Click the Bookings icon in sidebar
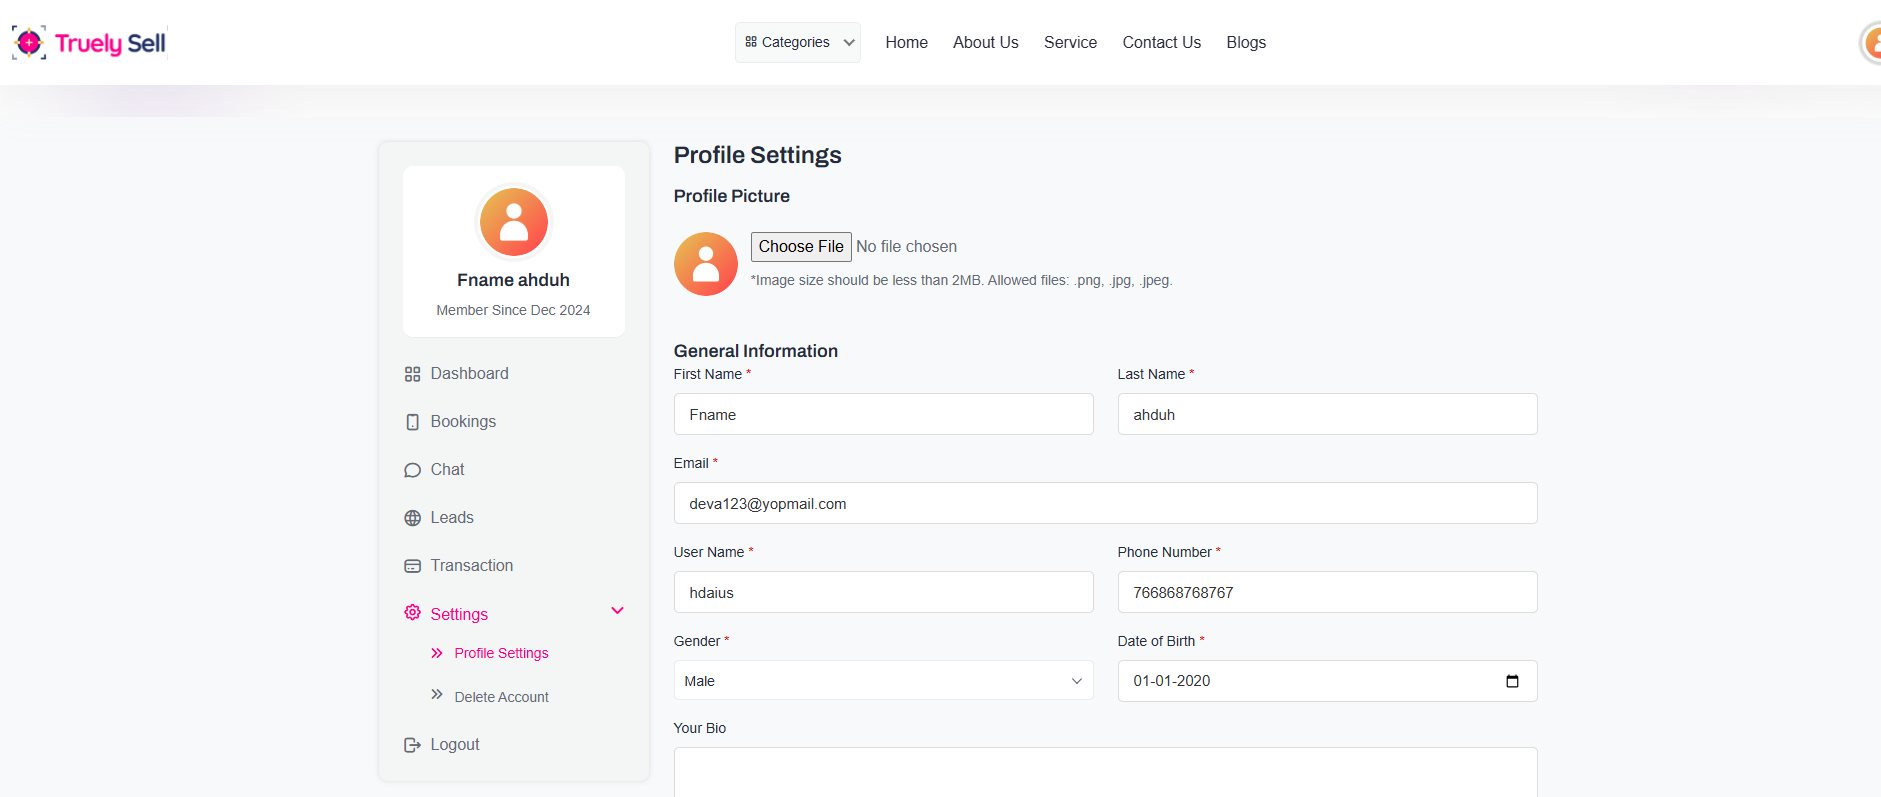1881x797 pixels. [412, 422]
